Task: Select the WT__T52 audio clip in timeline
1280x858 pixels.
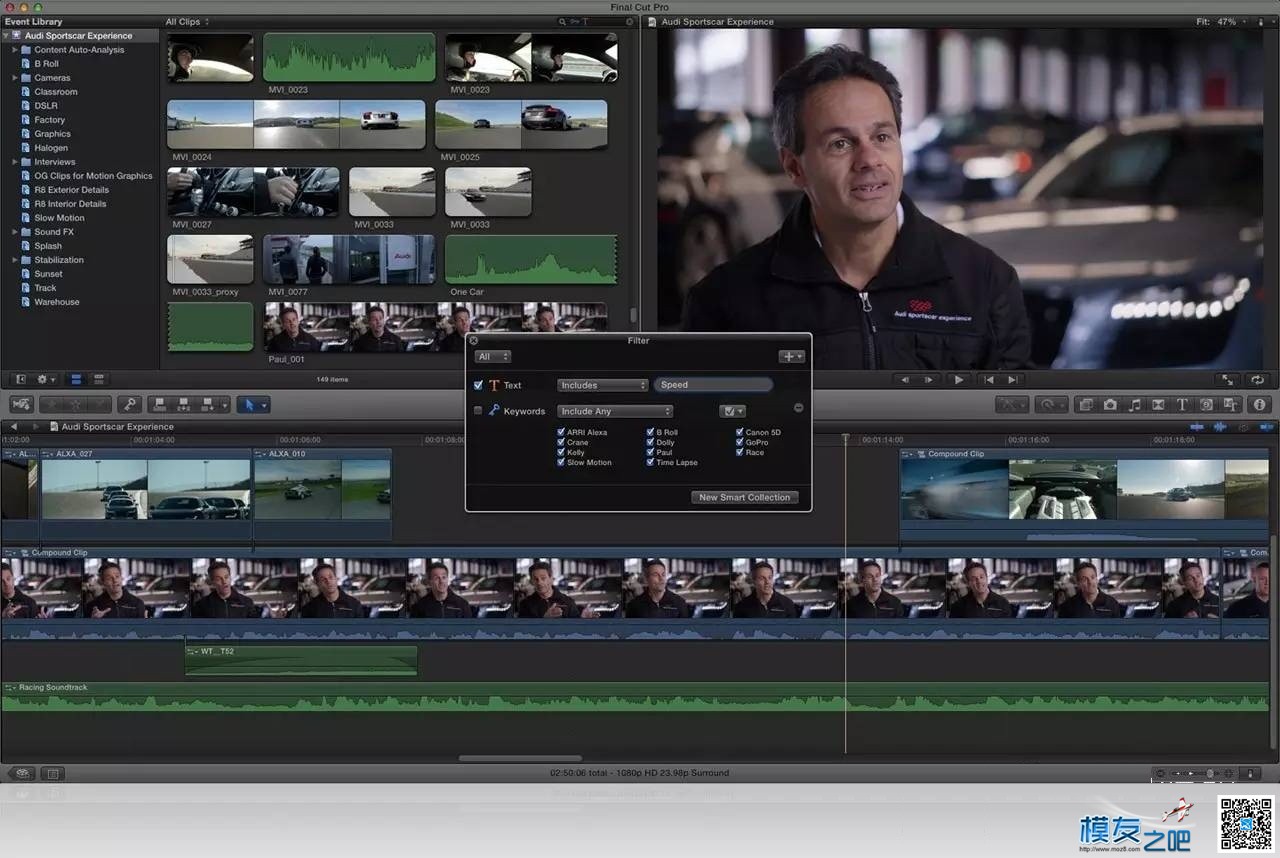Action: coord(301,660)
